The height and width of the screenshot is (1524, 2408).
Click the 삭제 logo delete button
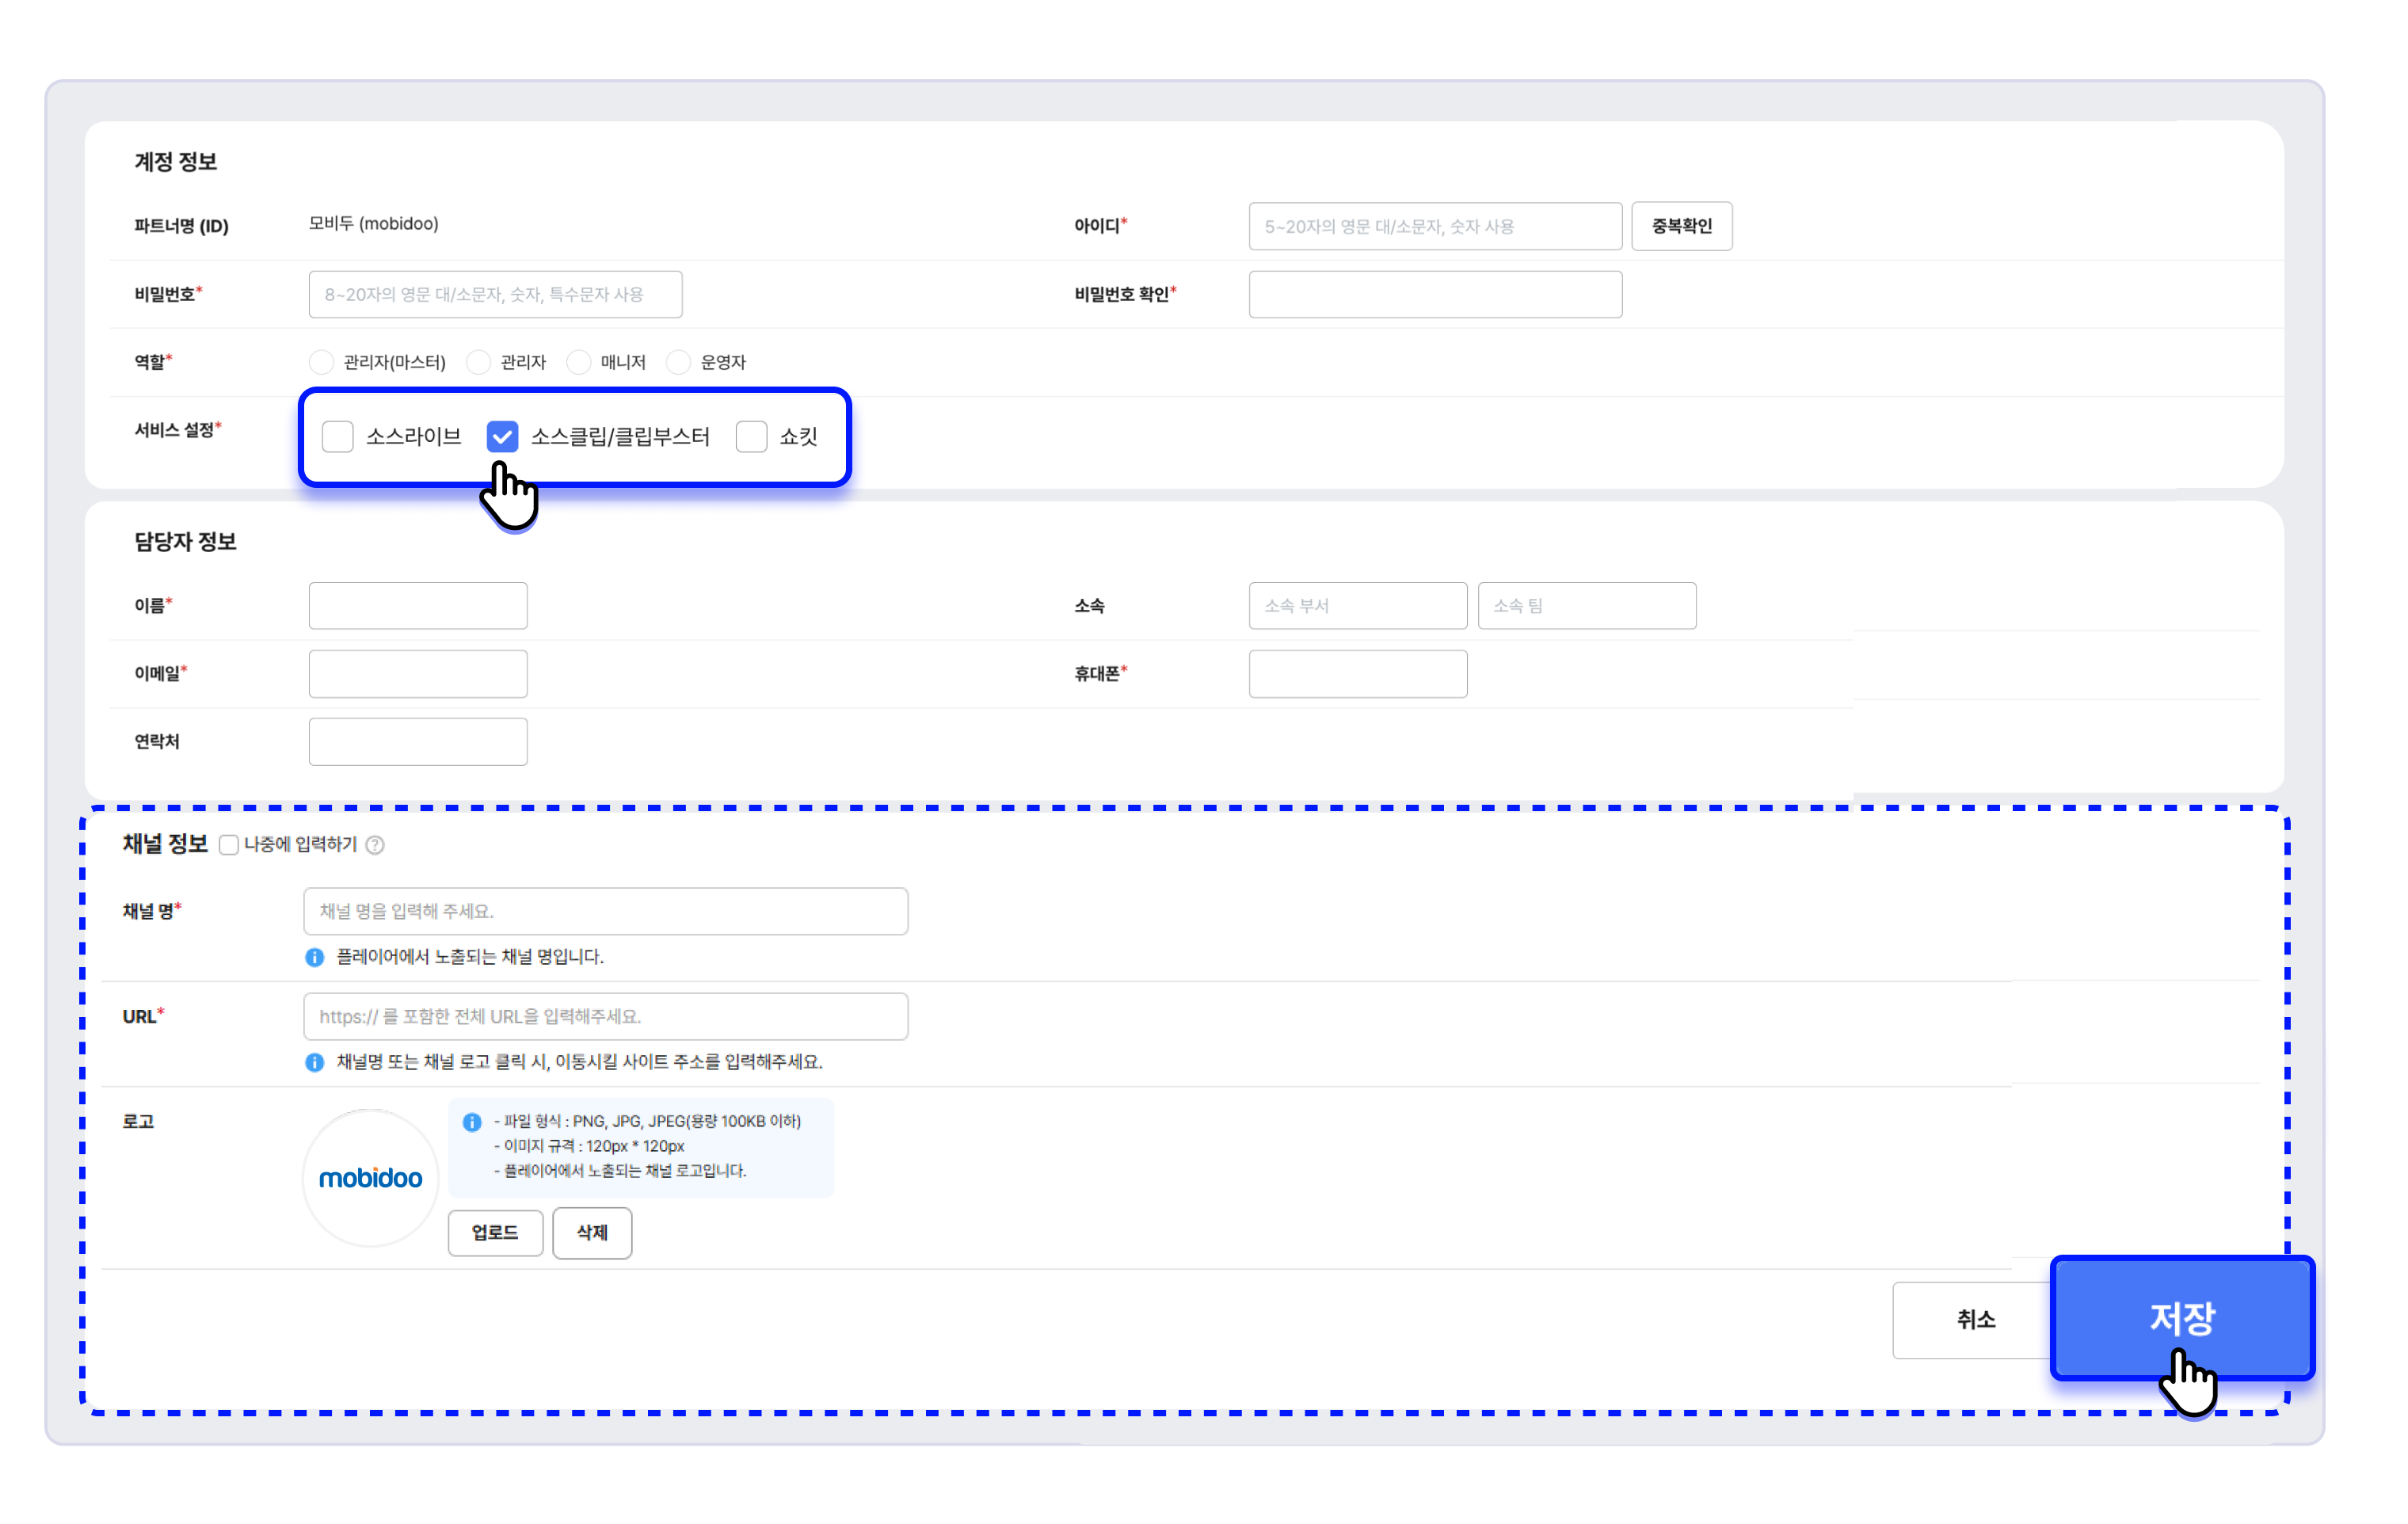(x=592, y=1232)
